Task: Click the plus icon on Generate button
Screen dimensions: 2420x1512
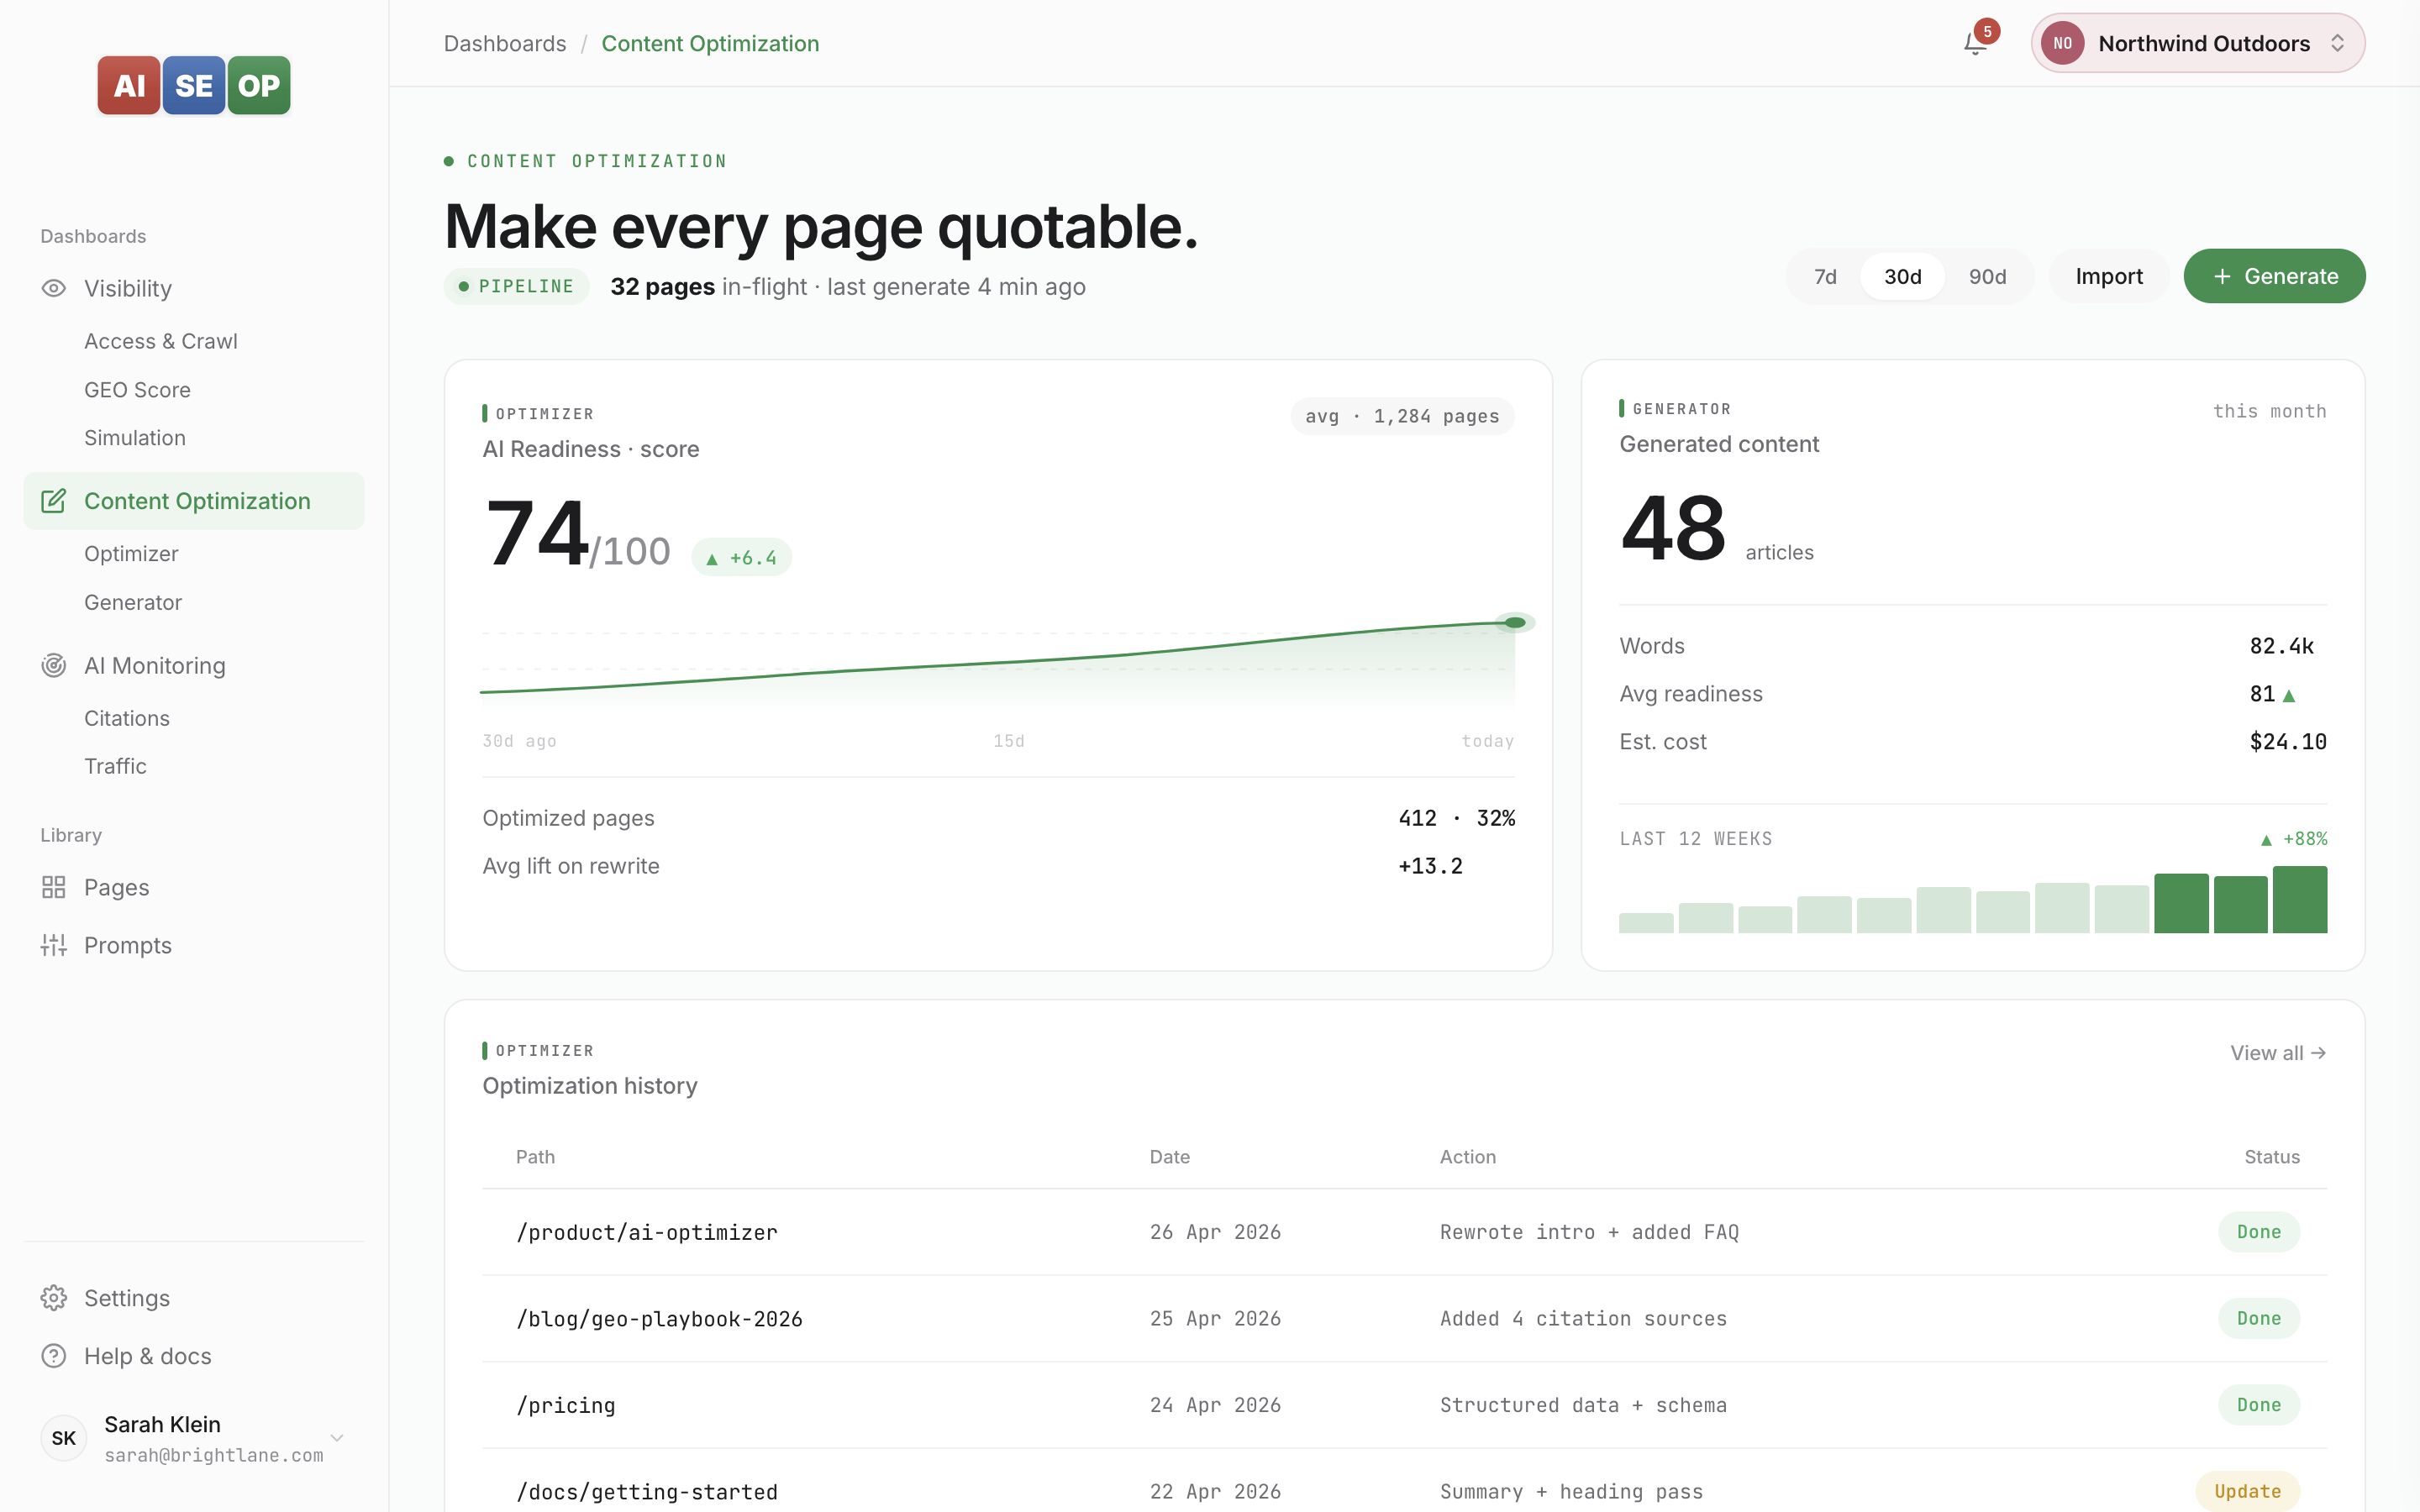Action: [2222, 277]
